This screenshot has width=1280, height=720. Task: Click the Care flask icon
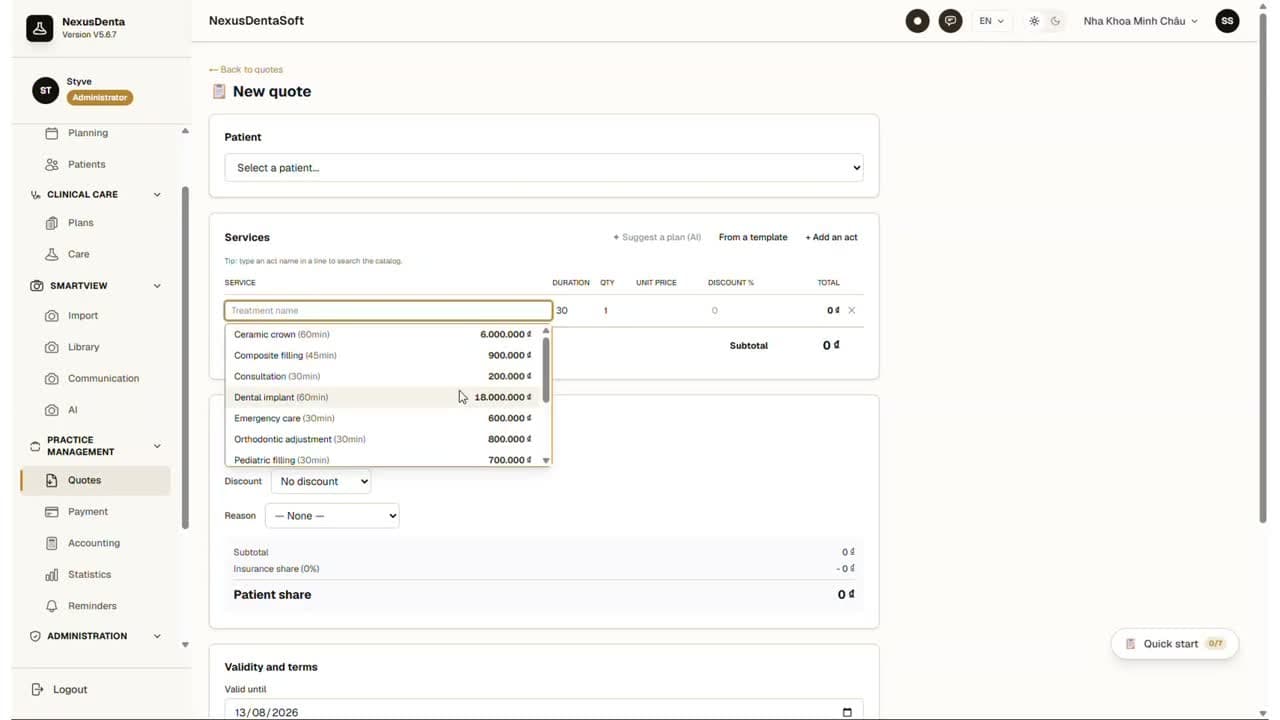(x=52, y=254)
